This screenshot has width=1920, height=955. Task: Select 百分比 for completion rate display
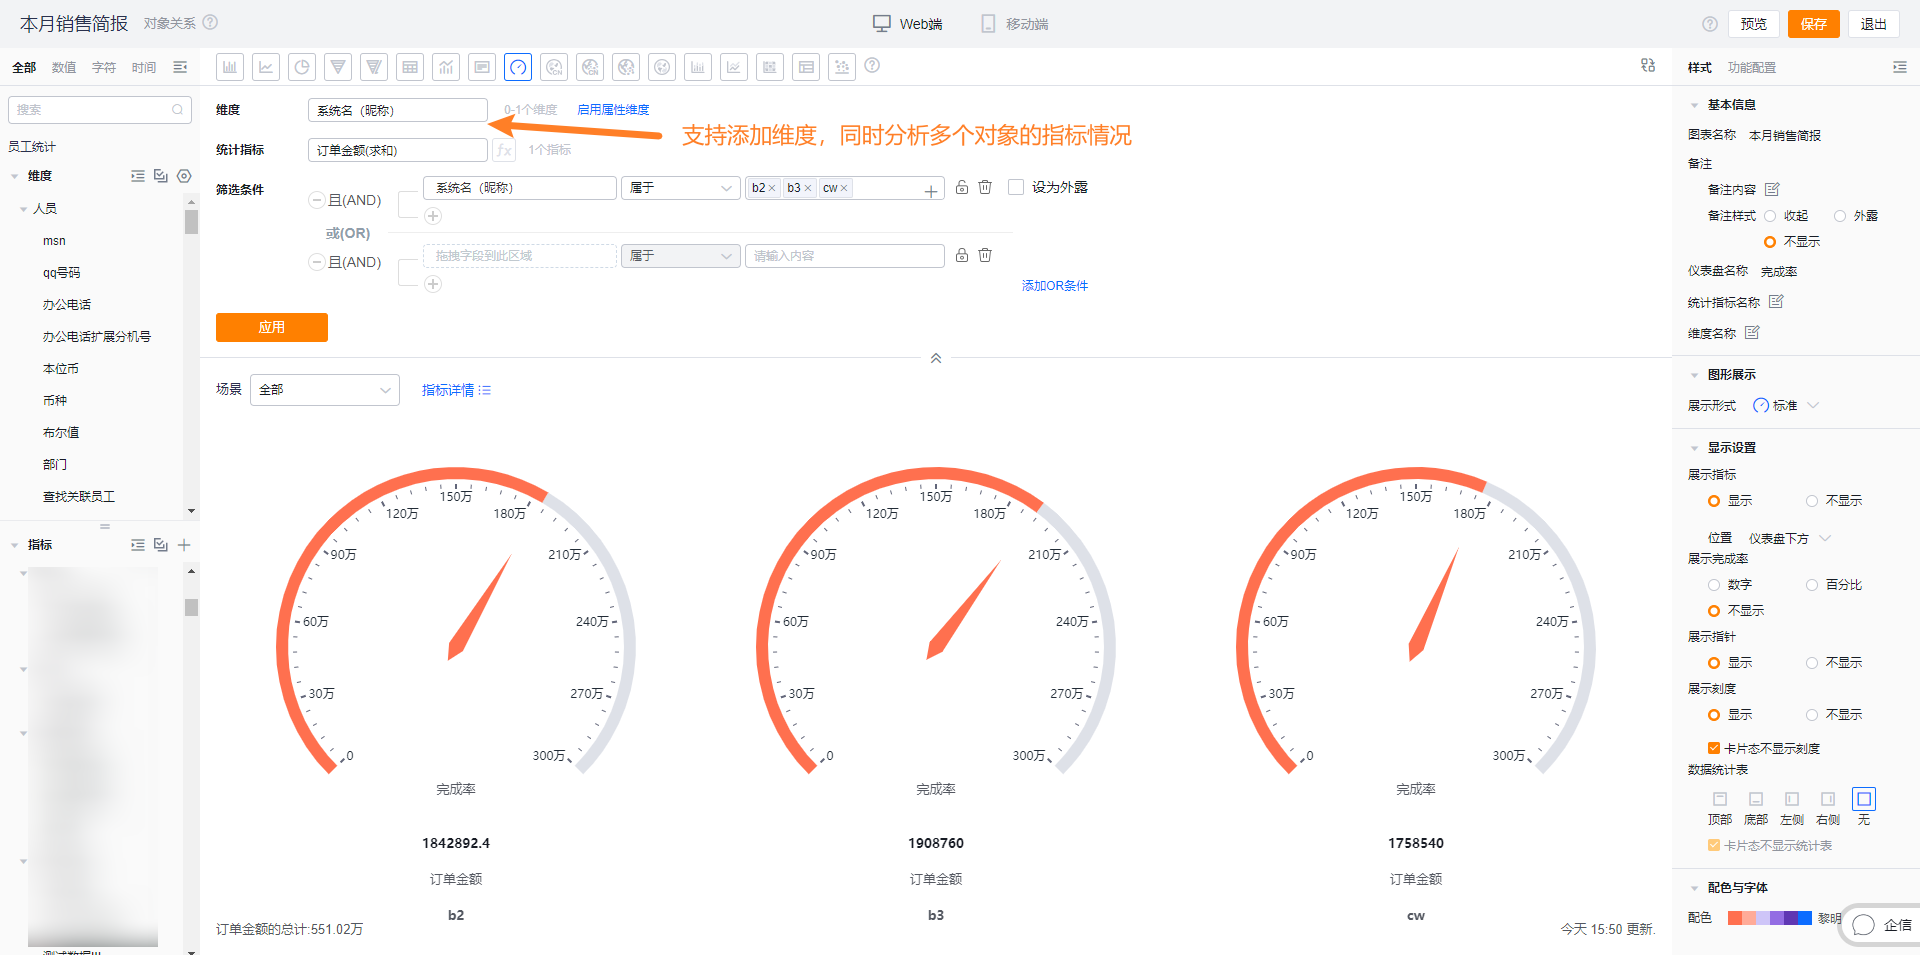coord(1812,585)
